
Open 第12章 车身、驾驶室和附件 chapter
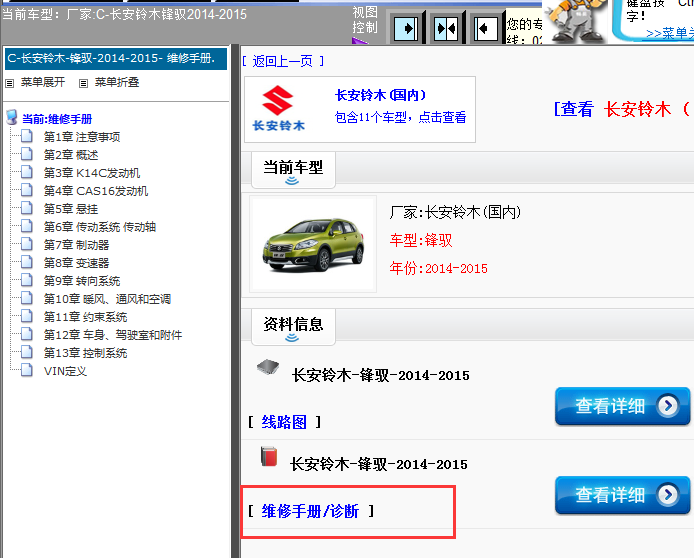tap(113, 335)
